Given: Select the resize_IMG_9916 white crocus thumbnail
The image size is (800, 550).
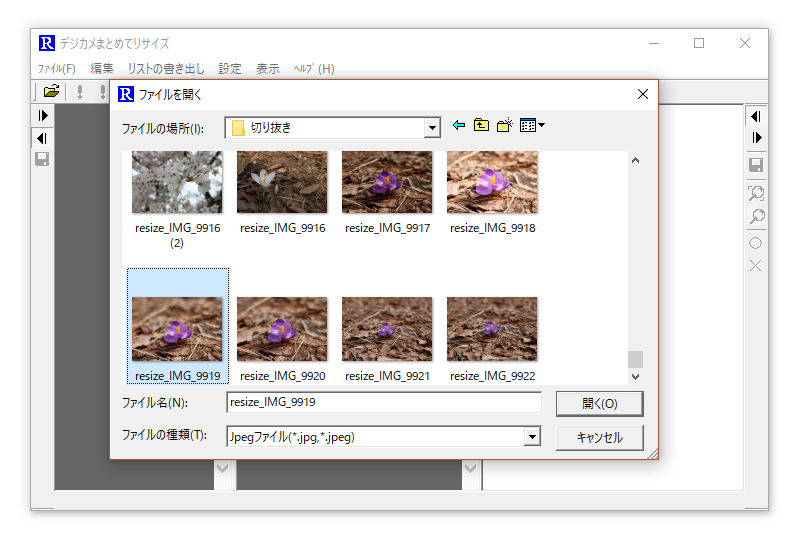Looking at the screenshot, I should click(282, 182).
